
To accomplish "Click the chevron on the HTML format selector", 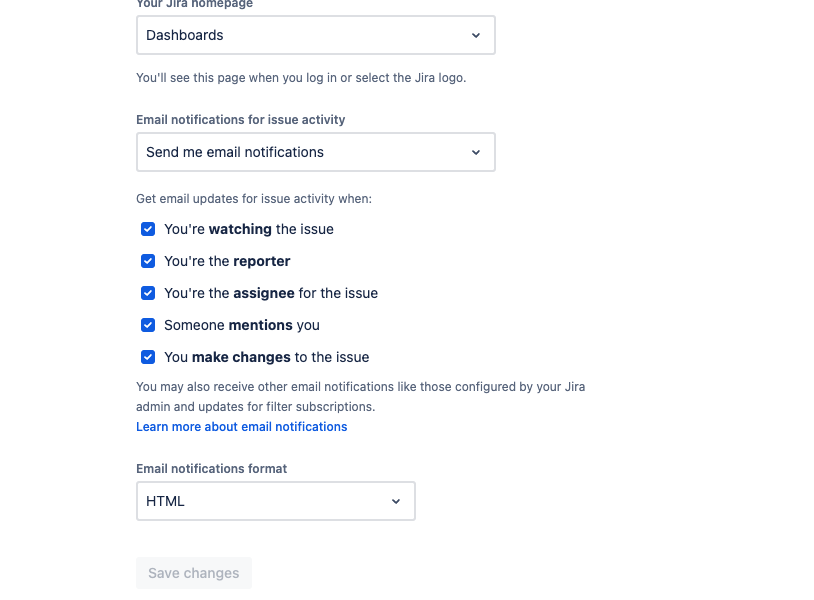I will 396,500.
